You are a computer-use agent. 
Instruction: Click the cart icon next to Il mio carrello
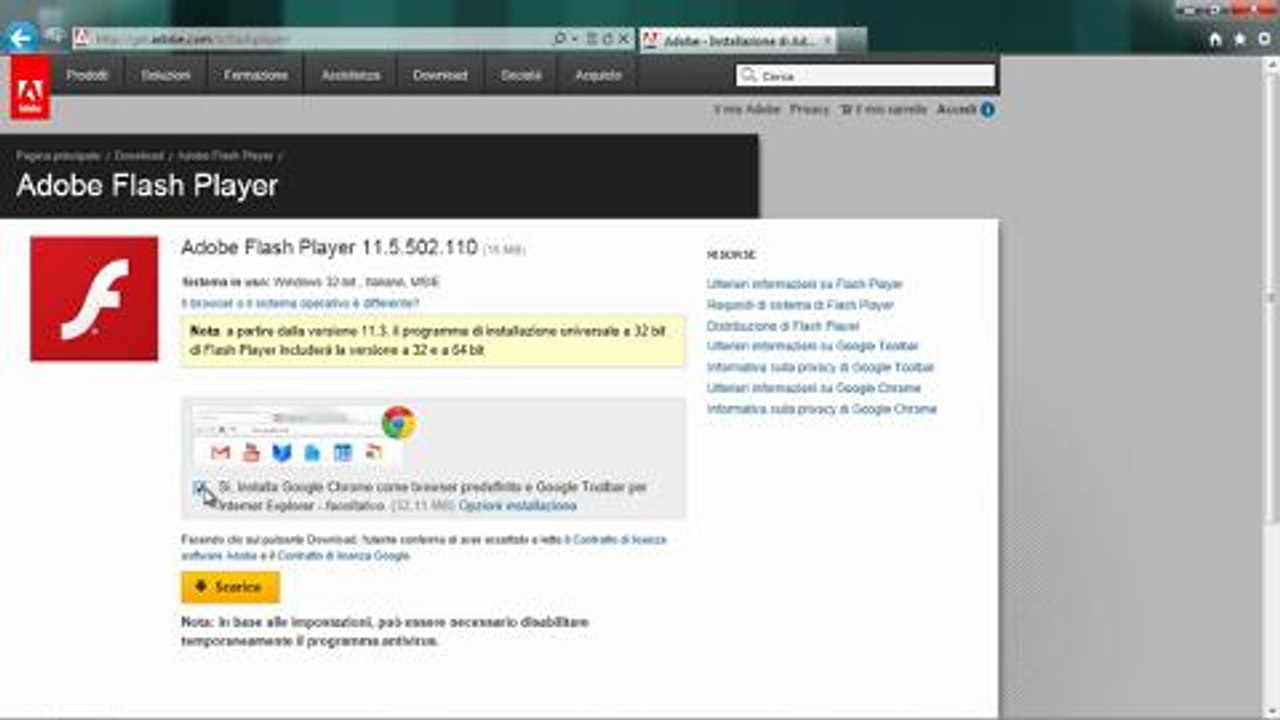click(x=846, y=109)
